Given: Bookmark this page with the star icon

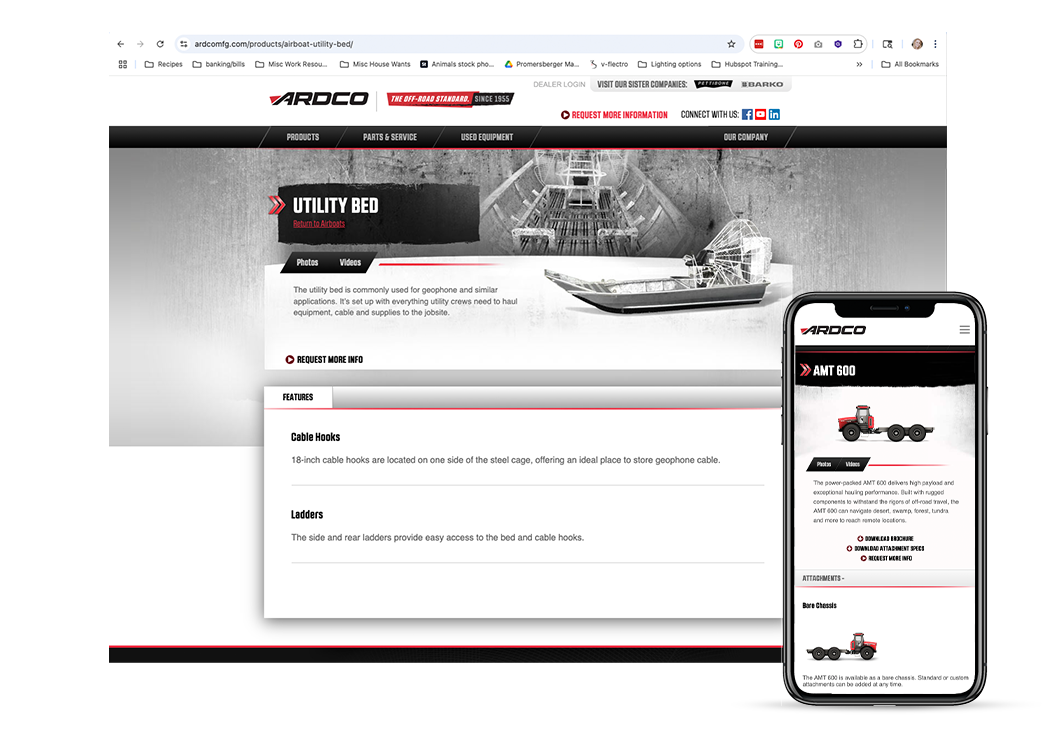Looking at the screenshot, I should (x=731, y=44).
